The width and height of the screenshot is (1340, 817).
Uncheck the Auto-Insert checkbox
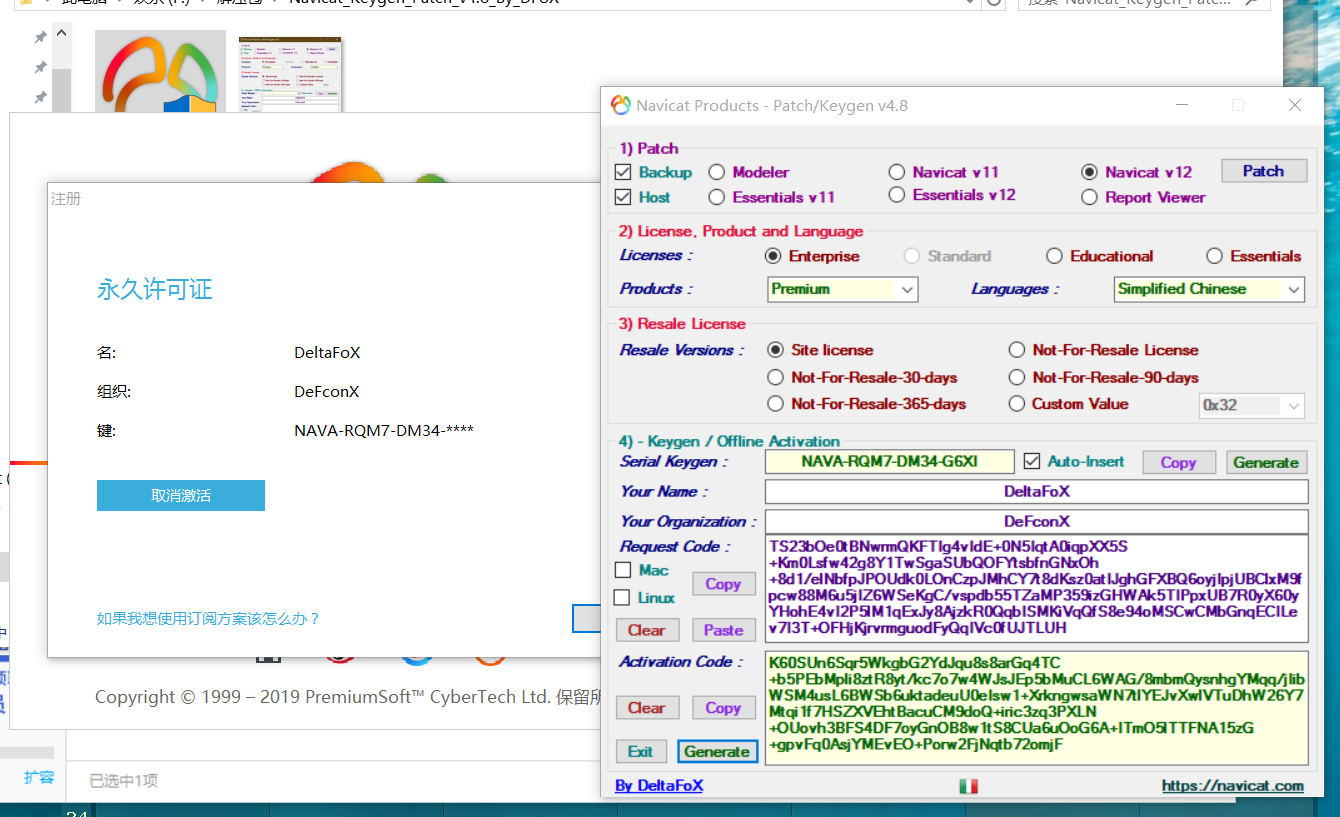pyautogui.click(x=1032, y=461)
